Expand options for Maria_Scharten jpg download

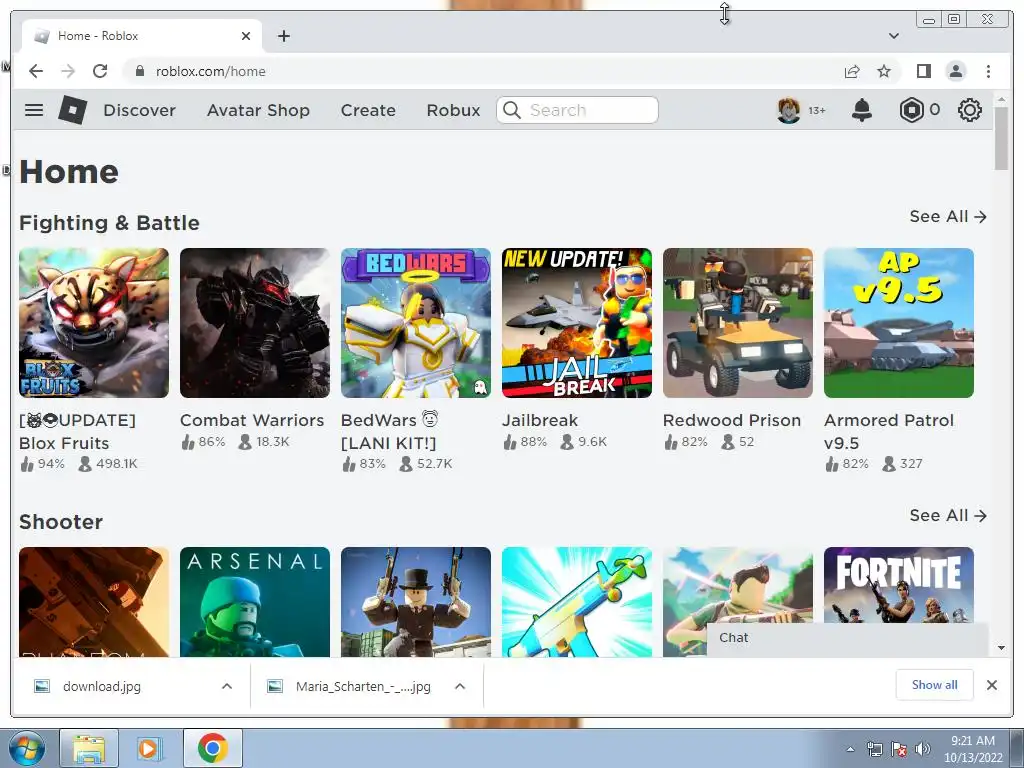(x=460, y=686)
